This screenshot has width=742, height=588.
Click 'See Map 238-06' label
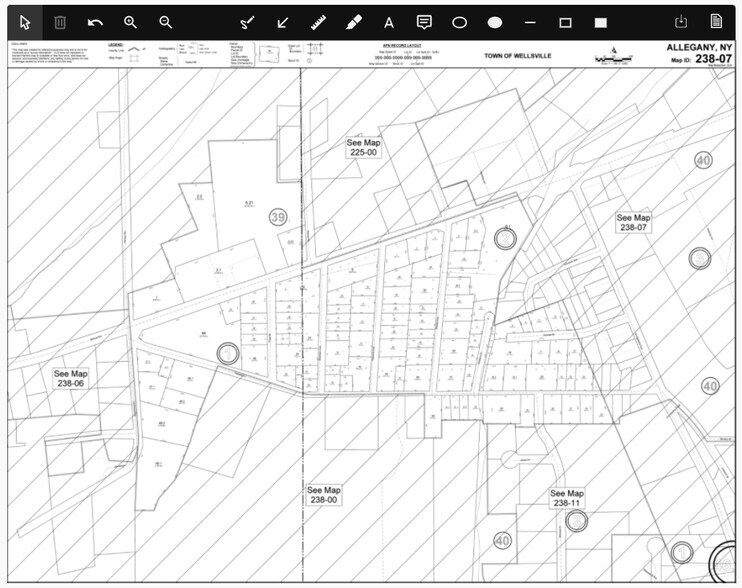point(71,378)
